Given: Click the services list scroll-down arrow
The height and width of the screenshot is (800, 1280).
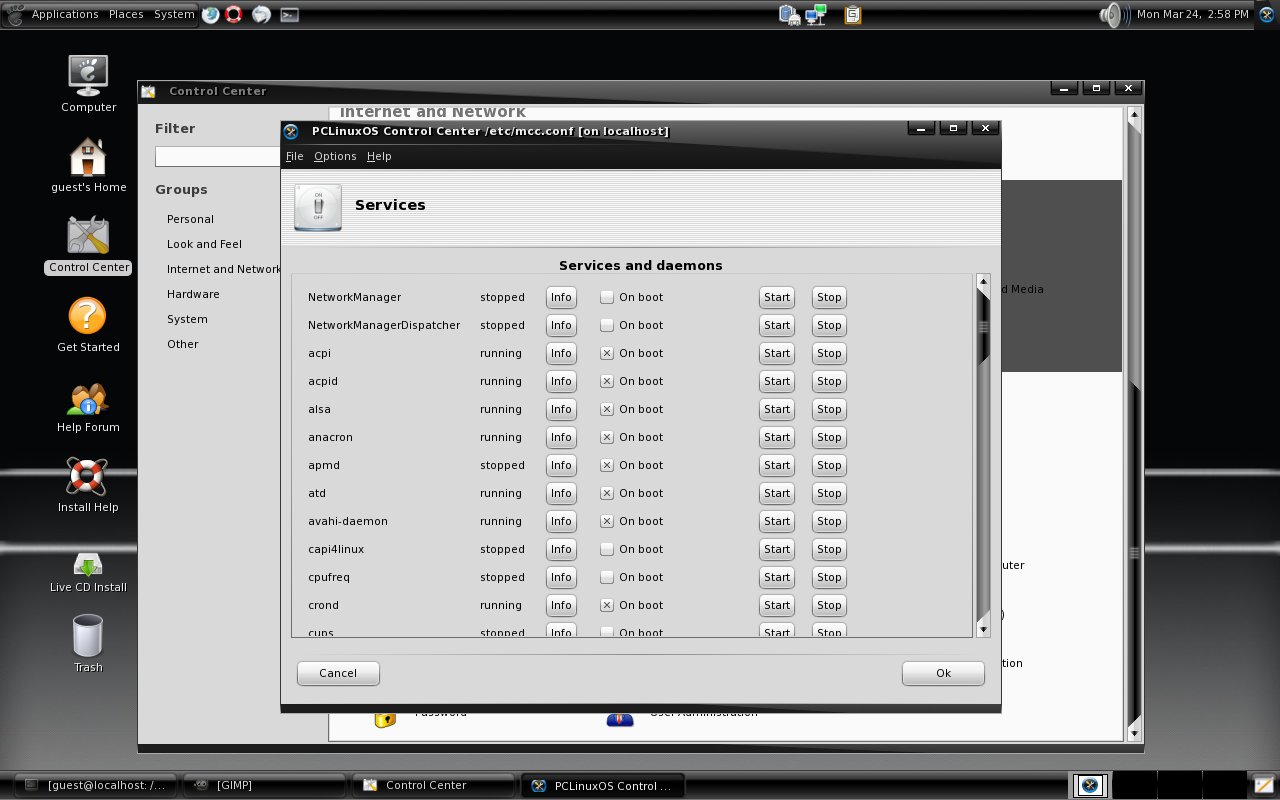Looking at the screenshot, I should tap(983, 629).
